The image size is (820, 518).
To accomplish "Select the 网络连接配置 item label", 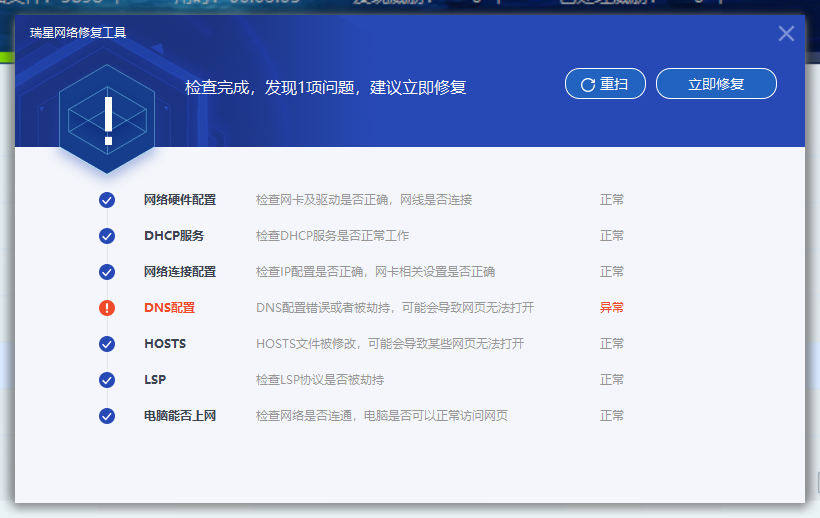I will 180,272.
